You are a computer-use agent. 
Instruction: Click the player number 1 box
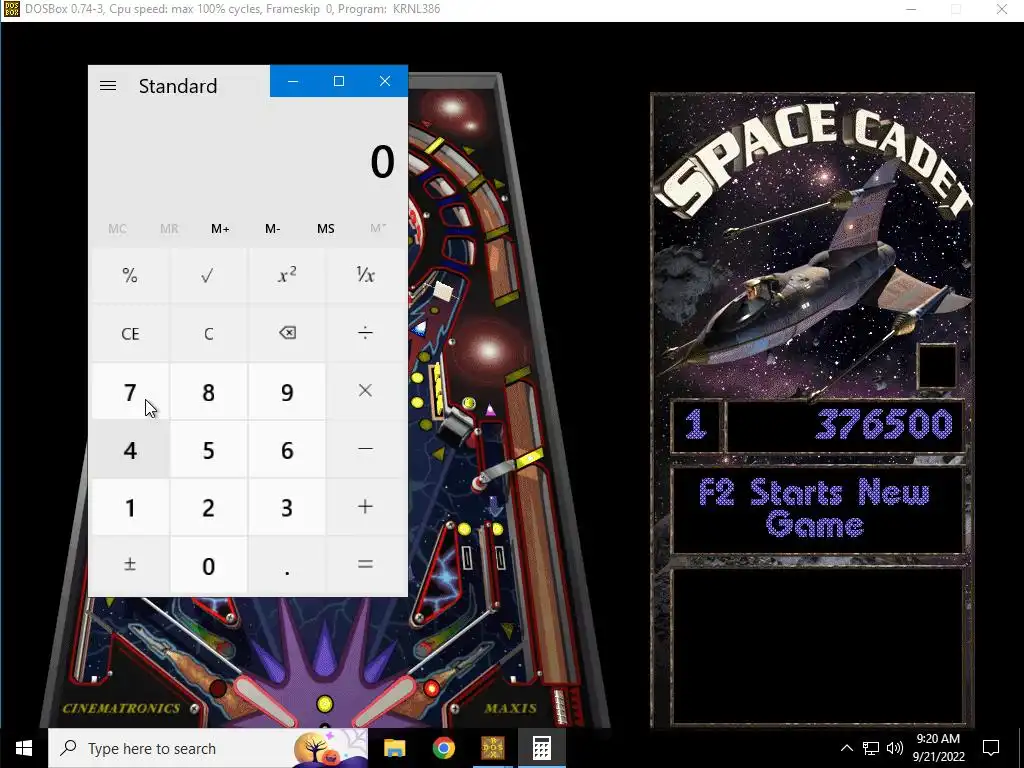pyautogui.click(x=696, y=425)
